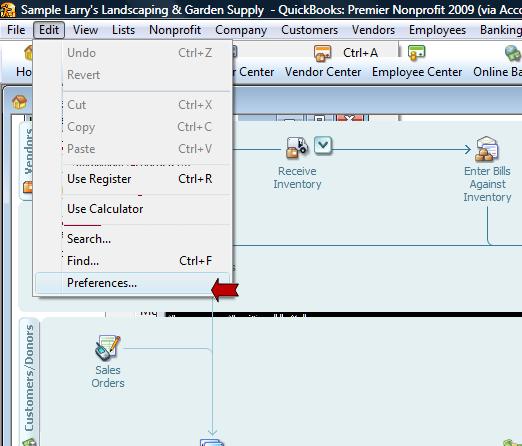Expand the Receive Inventory dropdown arrow
This screenshot has height=446, width=522.
pos(323,145)
